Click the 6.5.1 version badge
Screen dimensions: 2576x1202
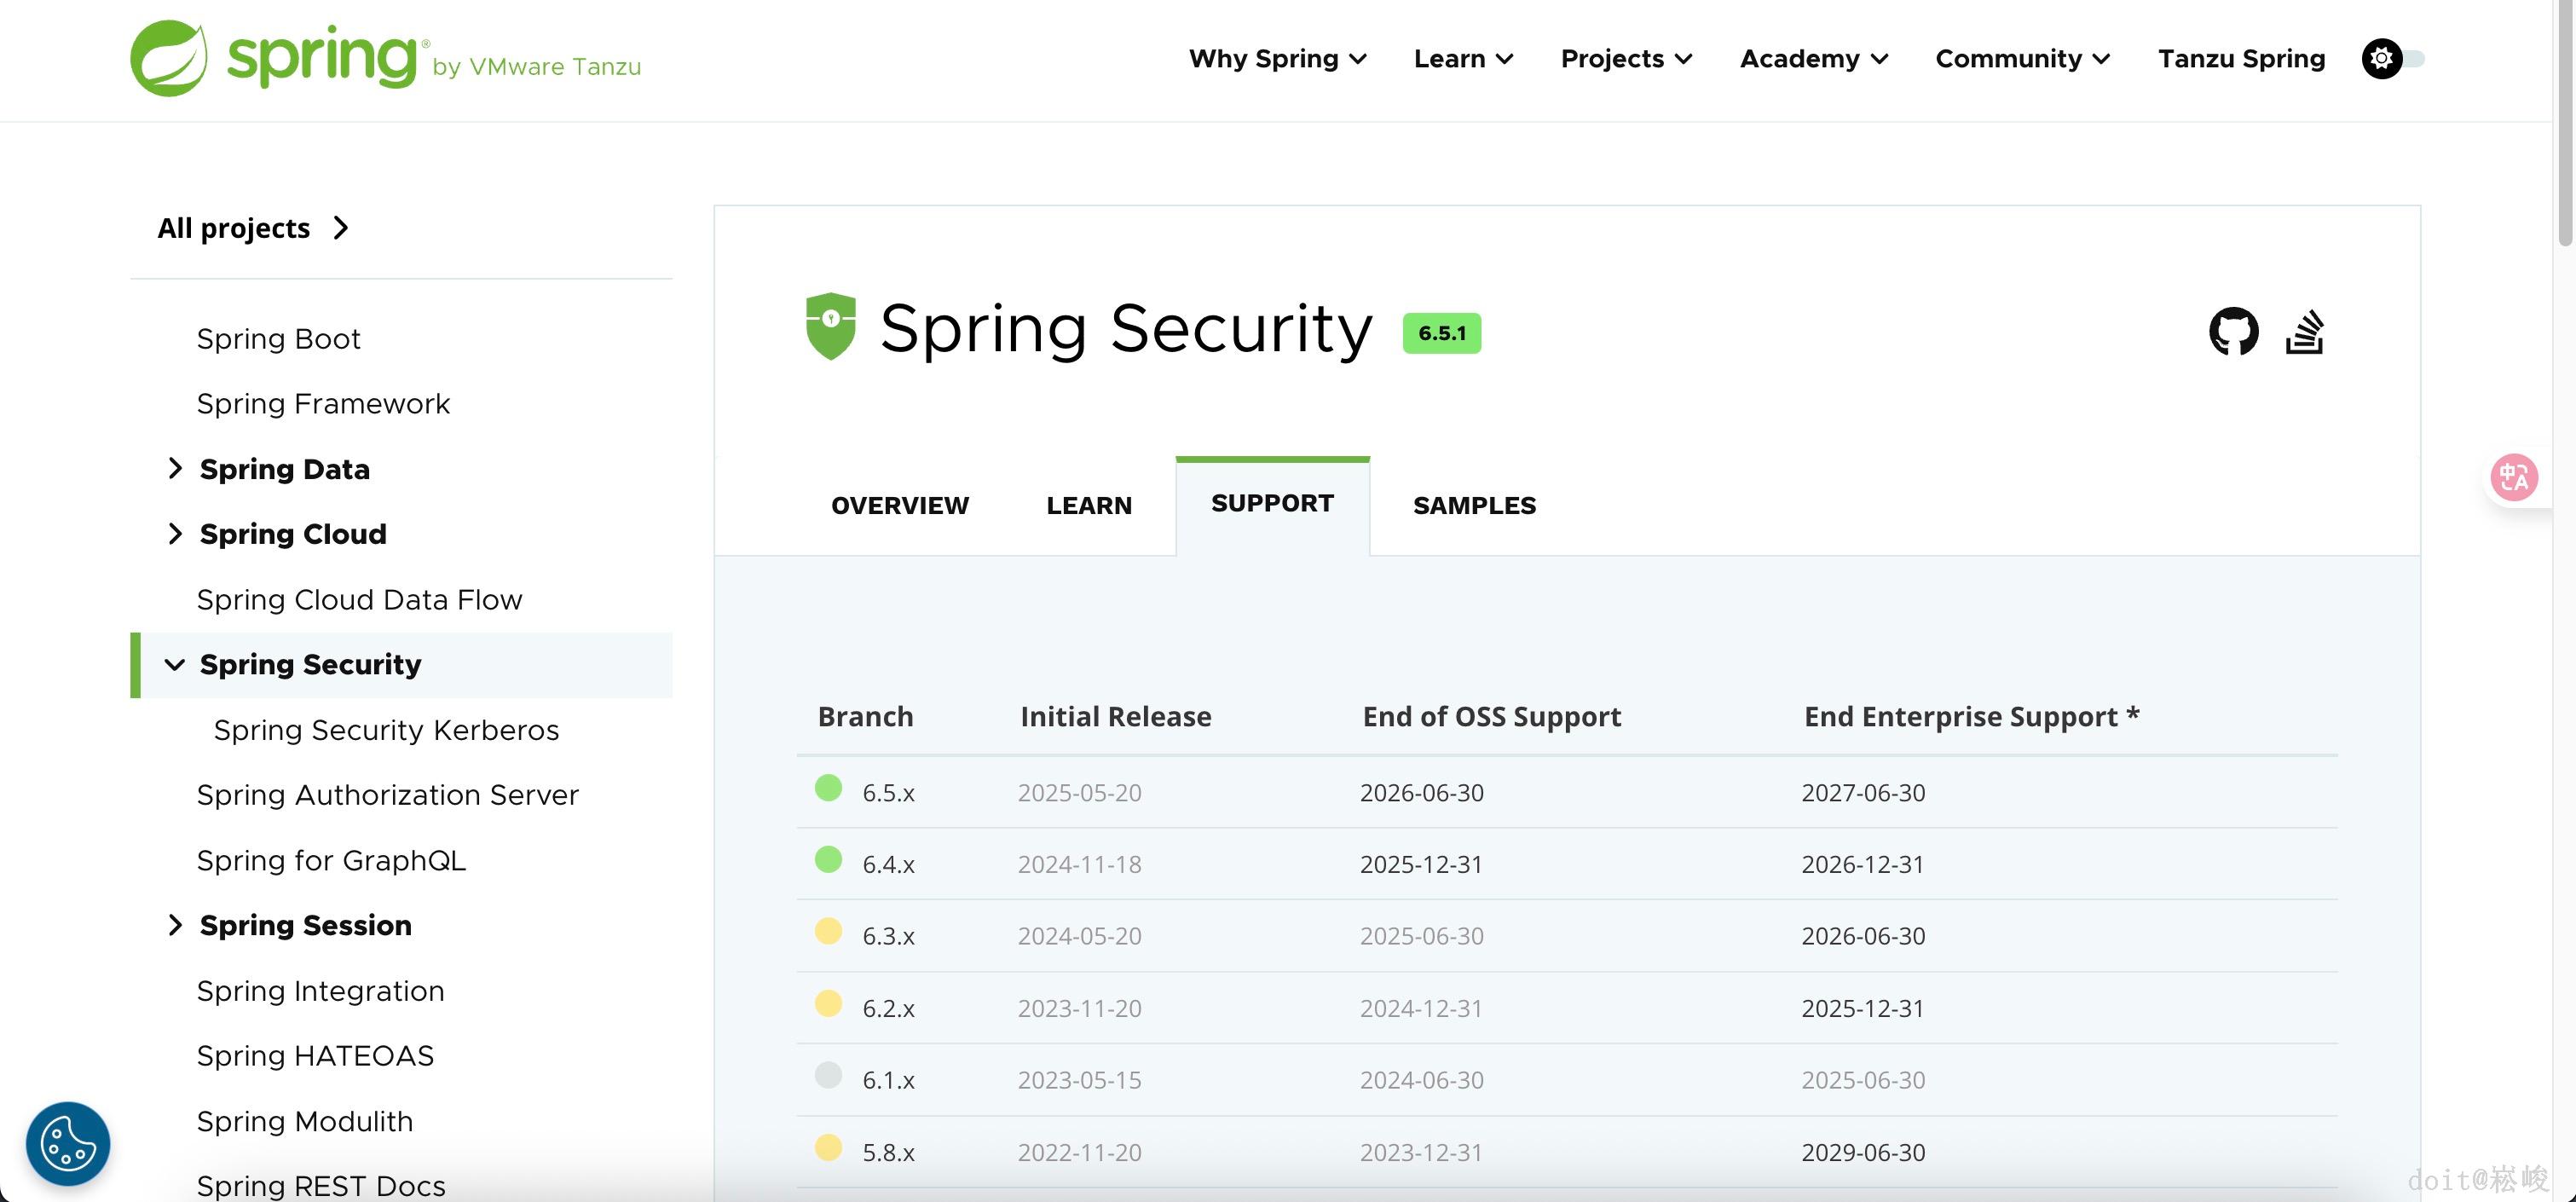(1441, 333)
